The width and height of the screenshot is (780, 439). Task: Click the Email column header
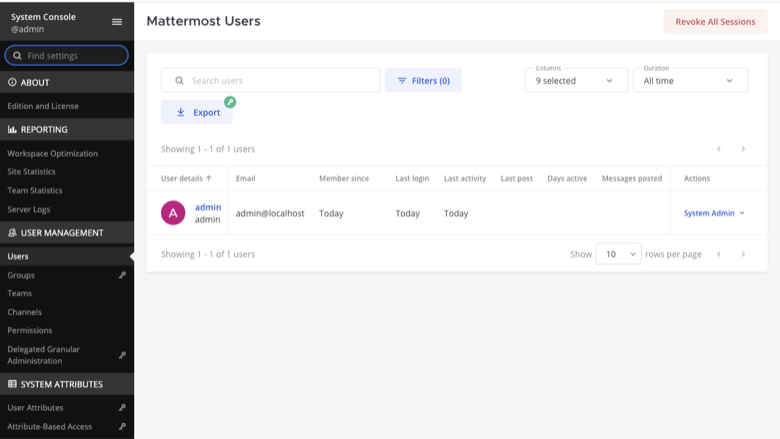point(245,178)
